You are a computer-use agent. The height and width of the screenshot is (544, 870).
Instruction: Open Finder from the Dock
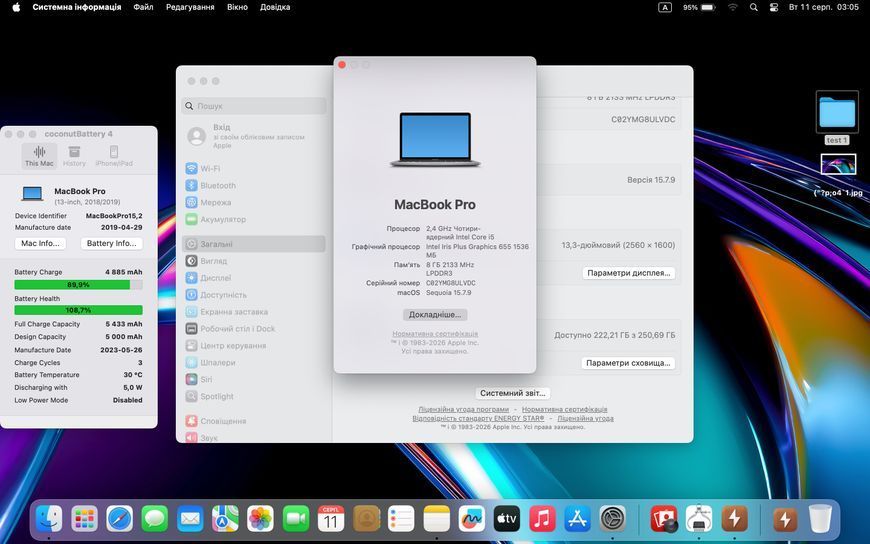[x=49, y=520]
